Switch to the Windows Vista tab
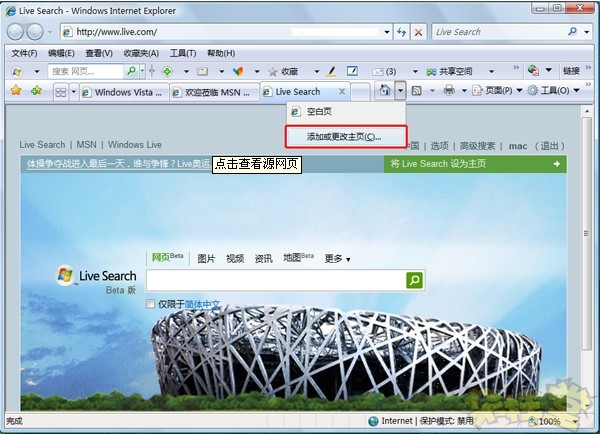This screenshot has width=600, height=434. coord(124,92)
